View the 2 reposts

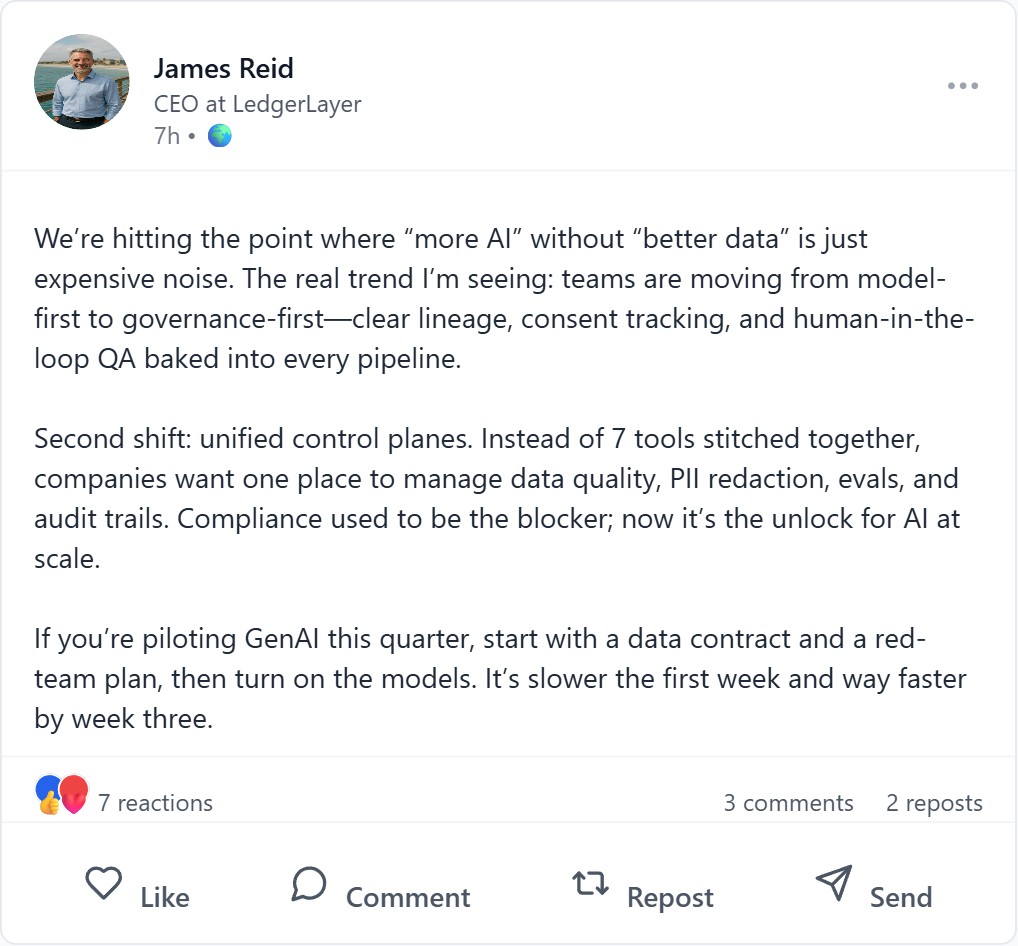tap(933, 803)
